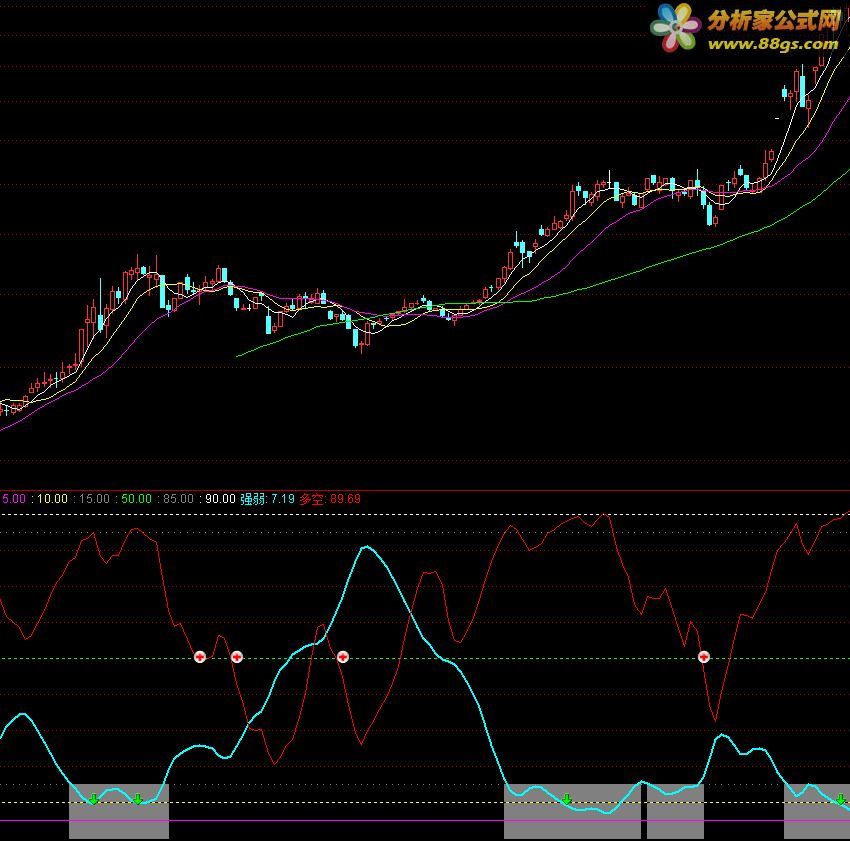Click the cyan 强弱: 7.19 label
This screenshot has width=850, height=841.
267,499
